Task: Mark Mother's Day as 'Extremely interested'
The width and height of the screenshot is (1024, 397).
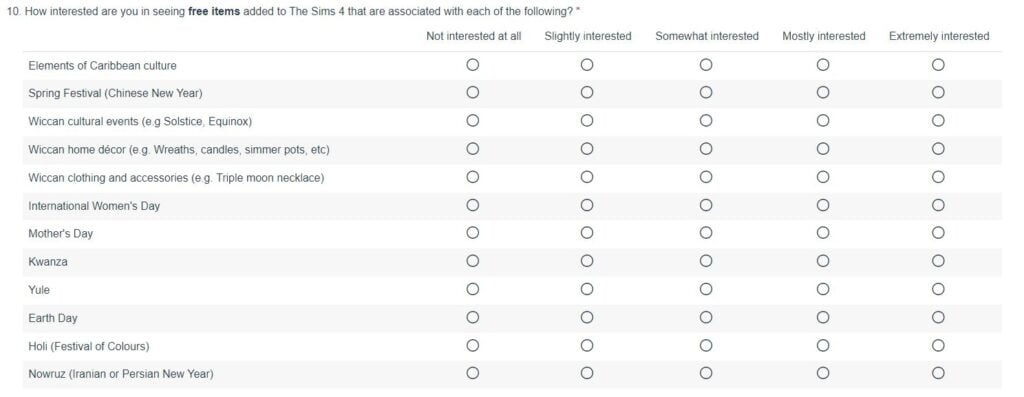Action: click(x=938, y=233)
